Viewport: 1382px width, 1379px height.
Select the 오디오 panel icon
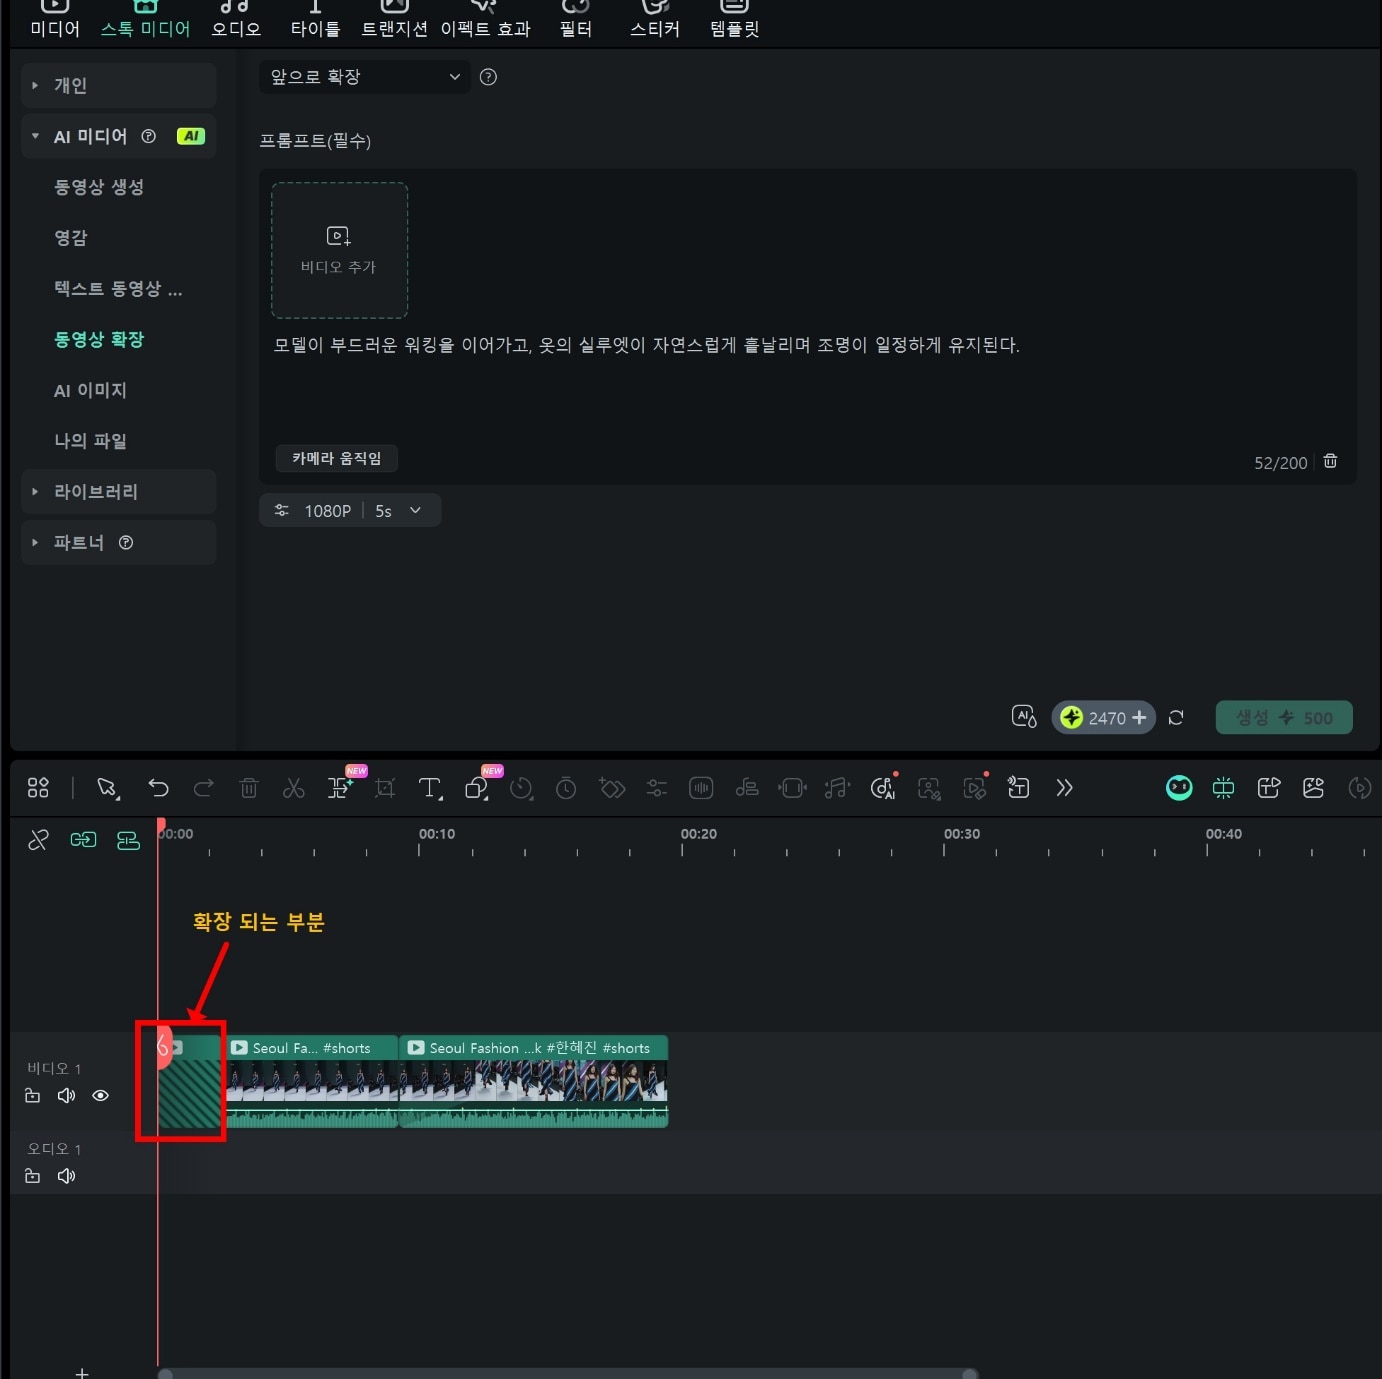[234, 18]
